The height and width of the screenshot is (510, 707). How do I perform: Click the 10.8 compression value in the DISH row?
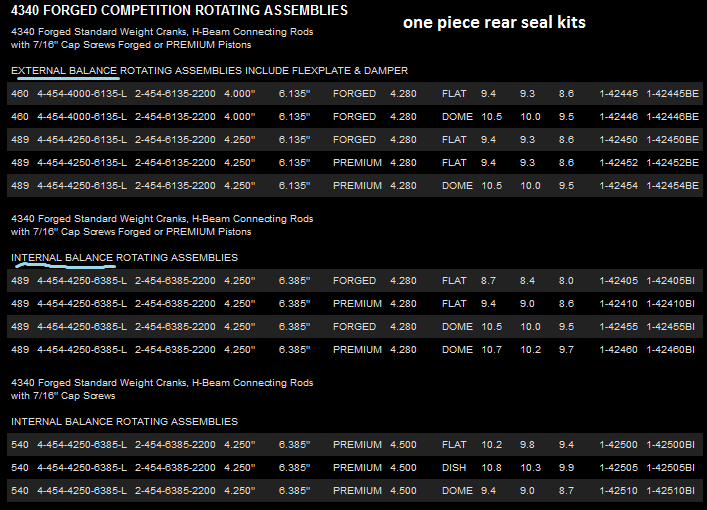click(x=492, y=468)
